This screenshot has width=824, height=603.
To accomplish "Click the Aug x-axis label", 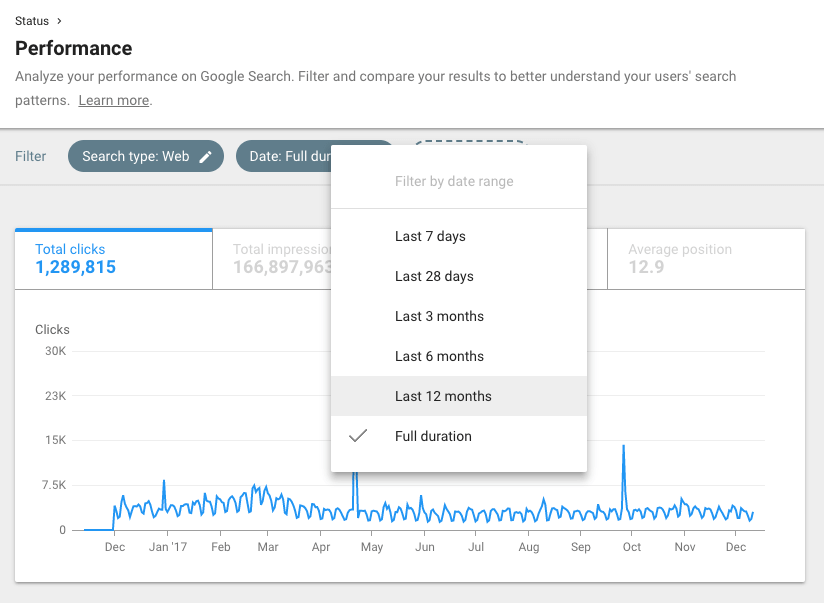I will (529, 547).
